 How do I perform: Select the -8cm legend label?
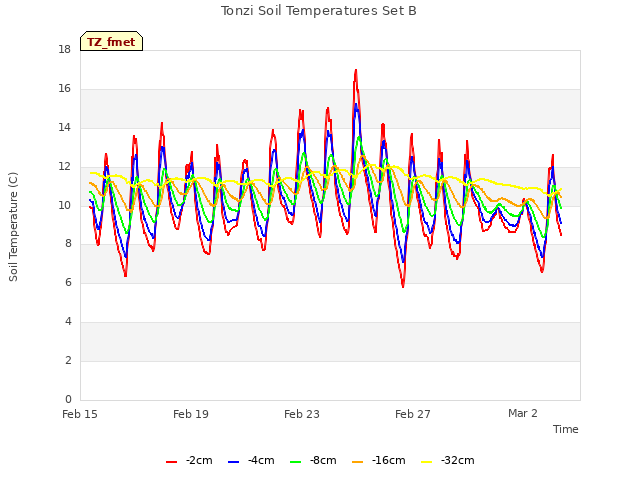pyautogui.click(x=323, y=460)
